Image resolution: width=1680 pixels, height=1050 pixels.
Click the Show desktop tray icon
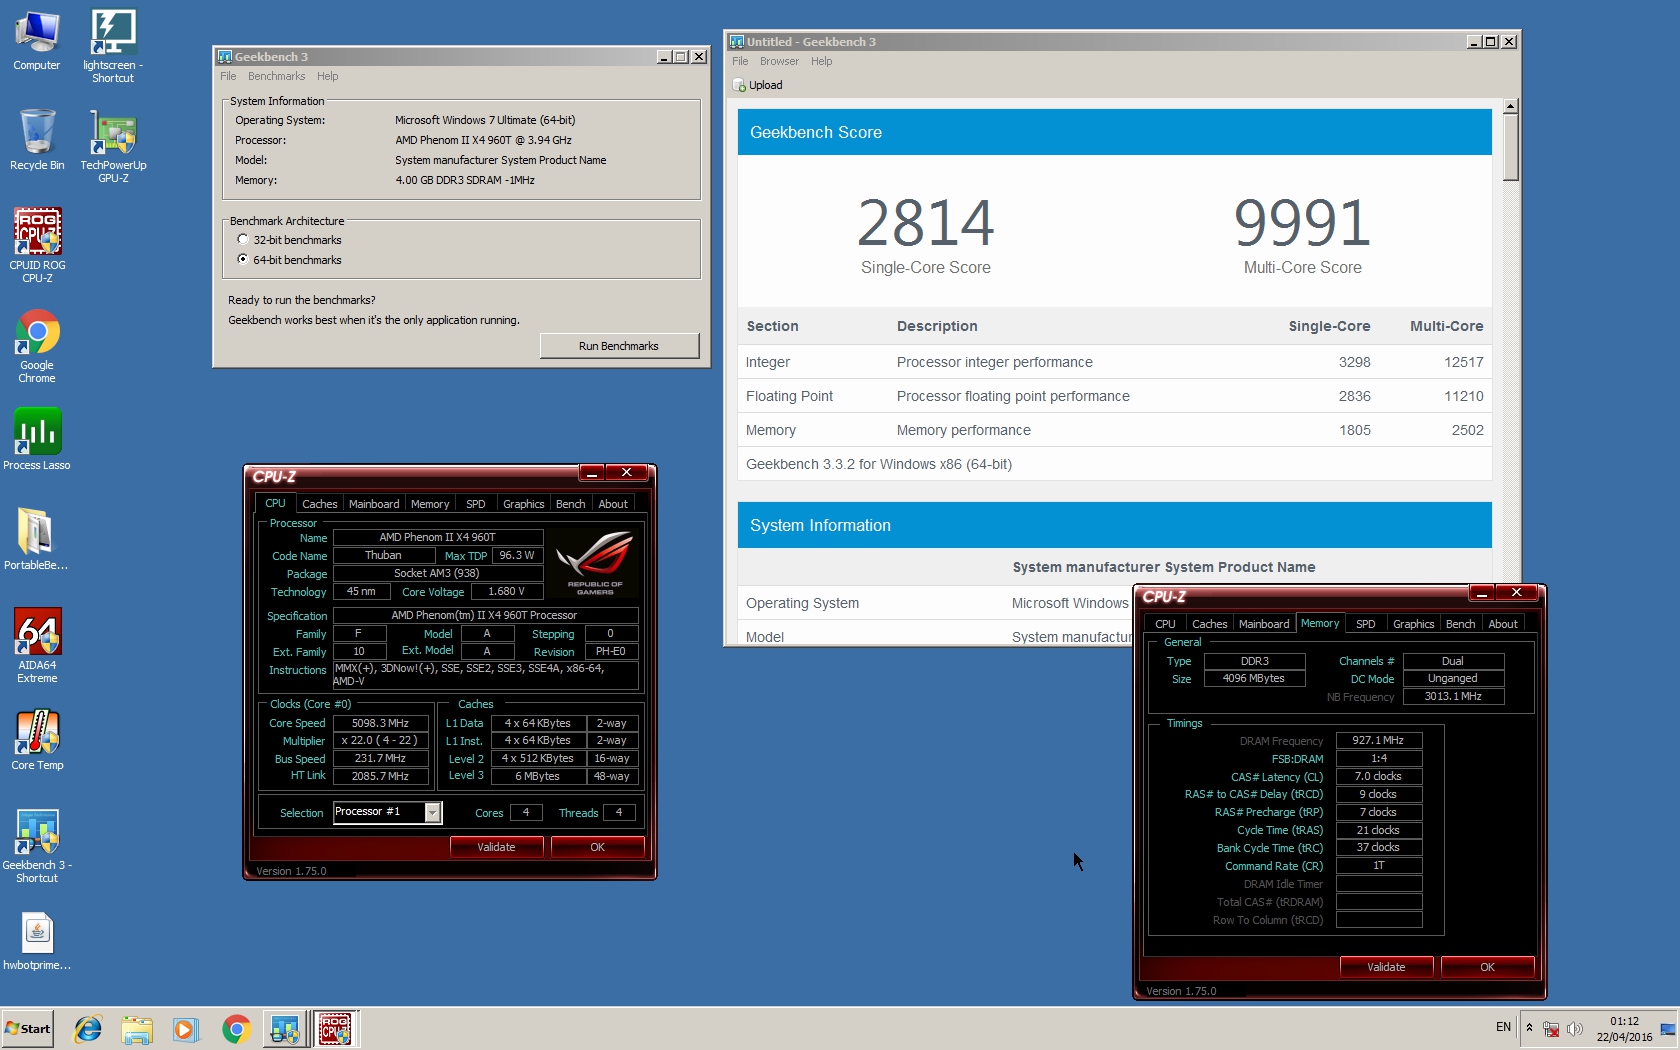click(x=1668, y=1029)
